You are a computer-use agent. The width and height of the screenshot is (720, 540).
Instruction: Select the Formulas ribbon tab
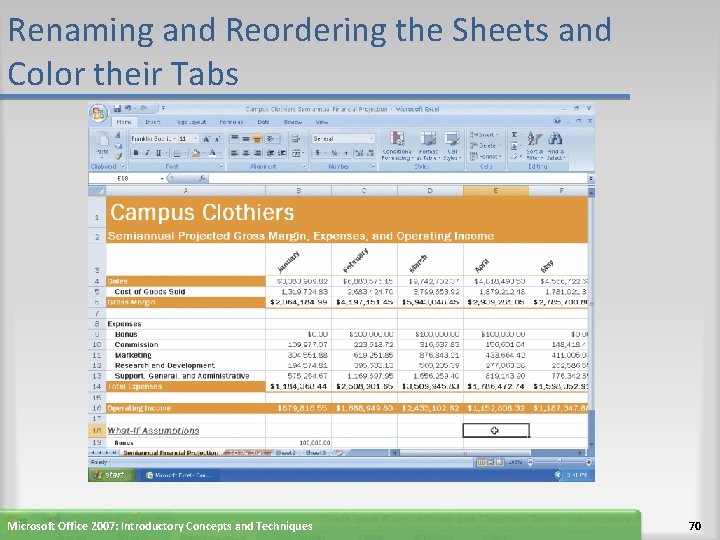pos(231,122)
